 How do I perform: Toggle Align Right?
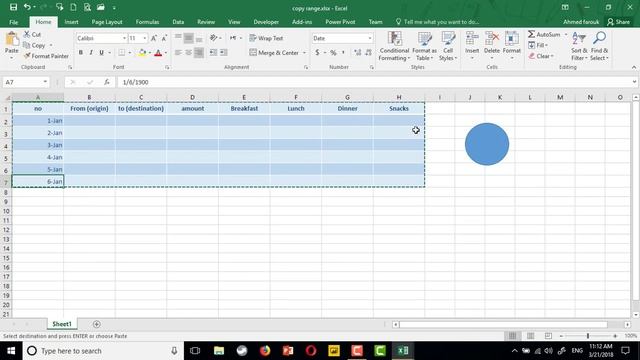199,53
